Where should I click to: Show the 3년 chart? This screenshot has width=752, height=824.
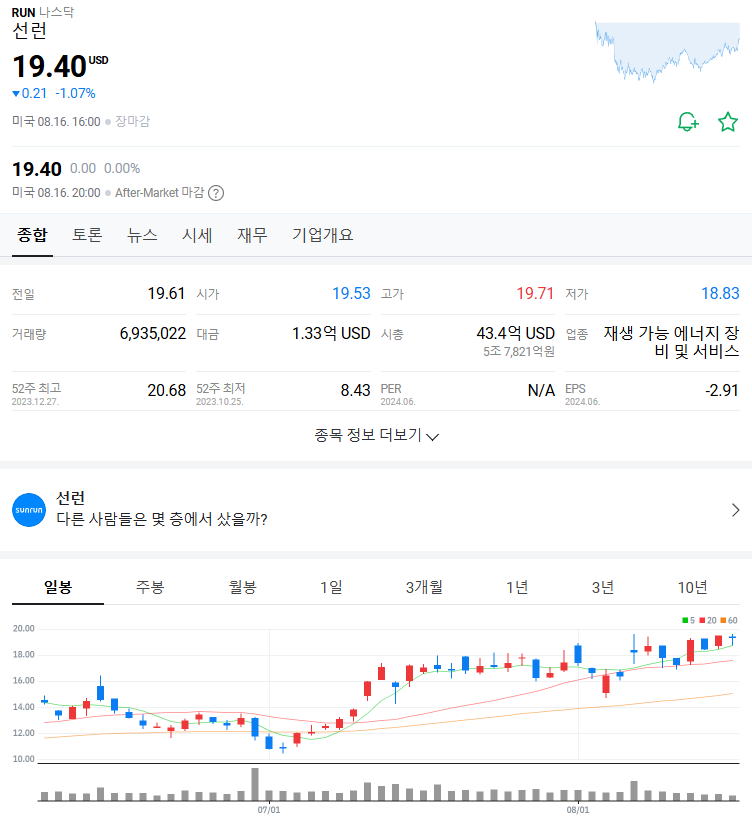tap(603, 587)
